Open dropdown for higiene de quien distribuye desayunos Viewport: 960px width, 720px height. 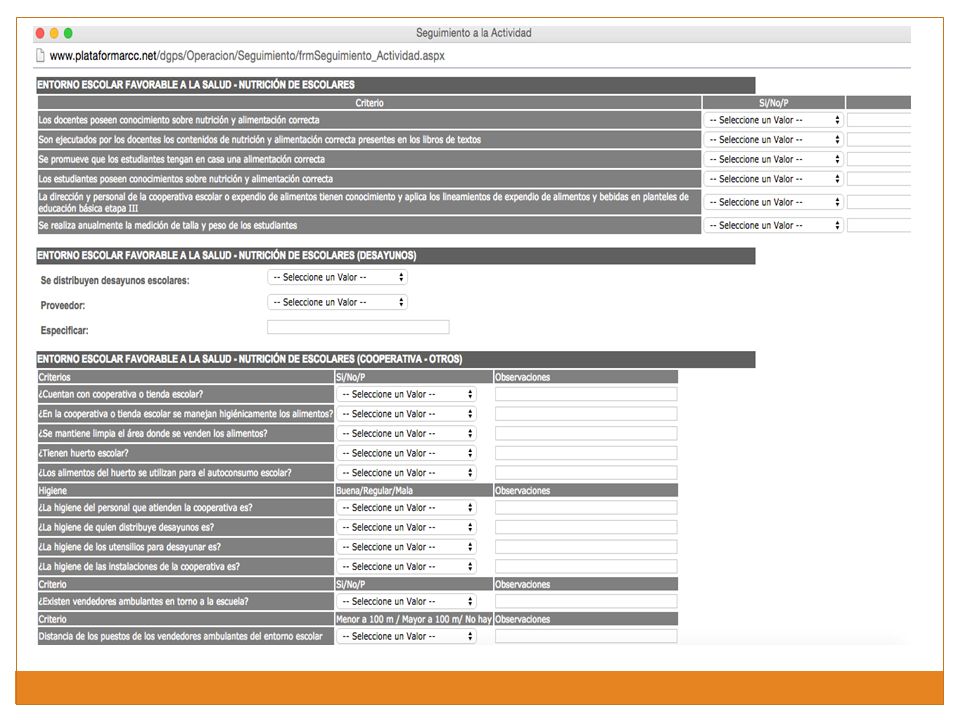click(406, 527)
